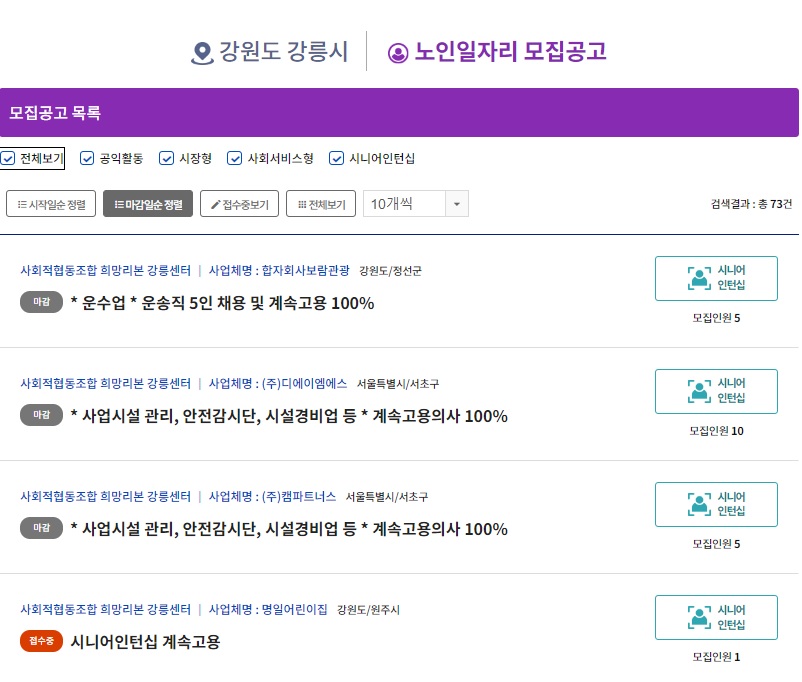802x682 pixels.
Task: Click 사업체명 : (주)디에이엠에스 text
Action: tap(278, 384)
